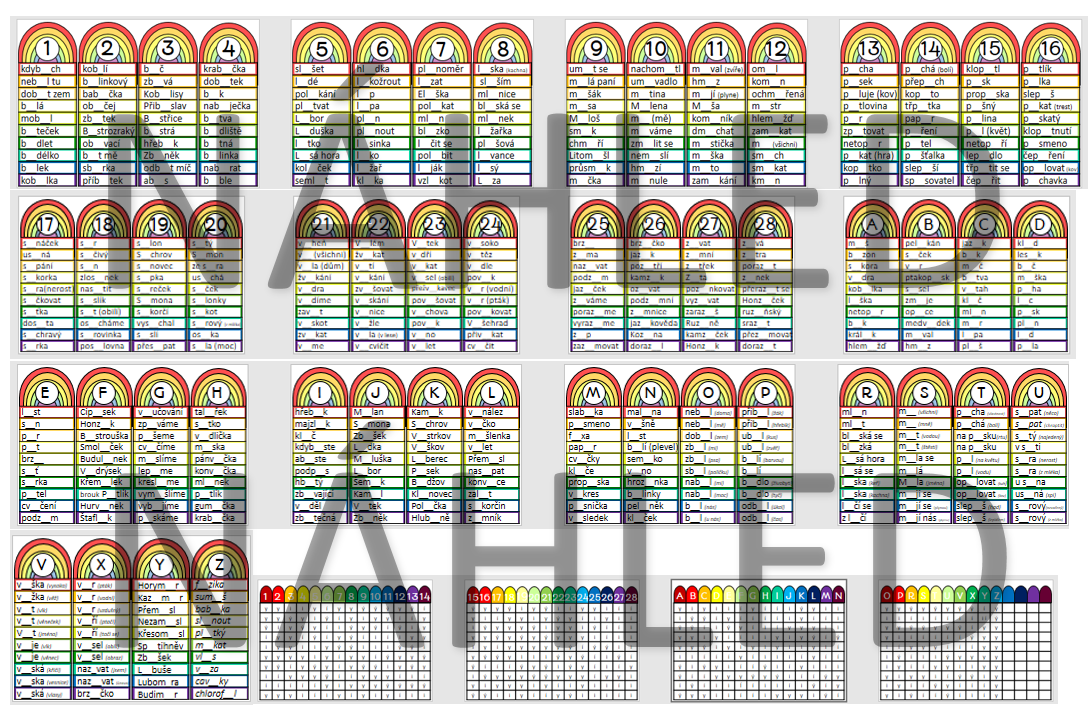Click tab N on third answer grid

tap(838, 595)
